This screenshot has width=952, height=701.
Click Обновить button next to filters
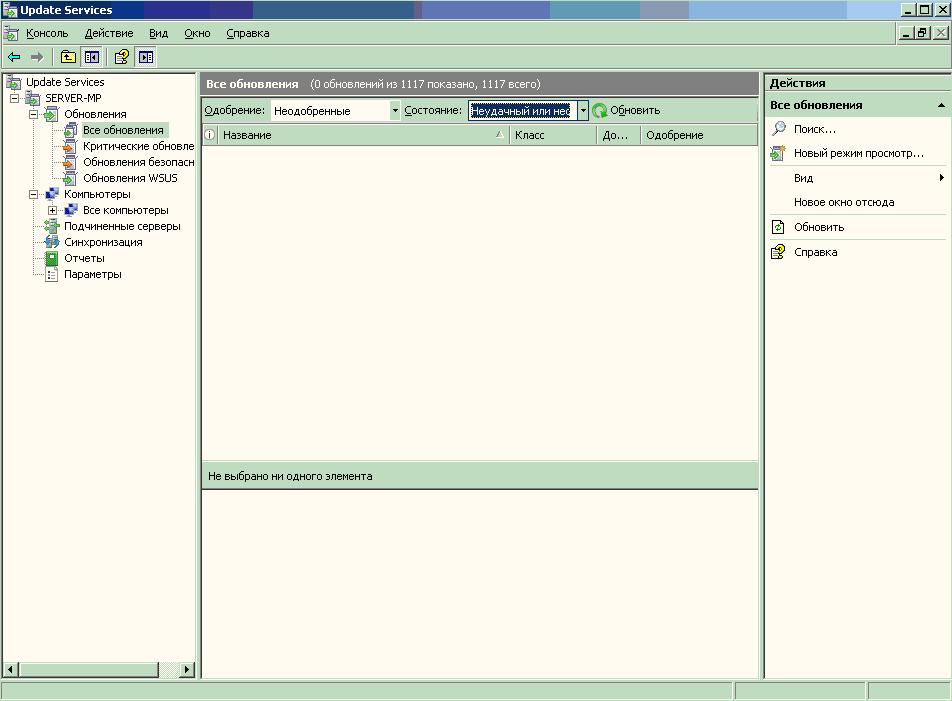click(627, 110)
